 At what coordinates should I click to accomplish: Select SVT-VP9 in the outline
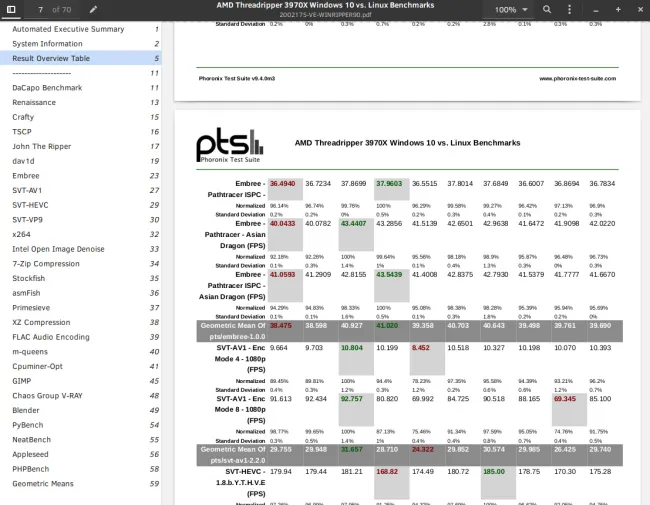point(80,220)
